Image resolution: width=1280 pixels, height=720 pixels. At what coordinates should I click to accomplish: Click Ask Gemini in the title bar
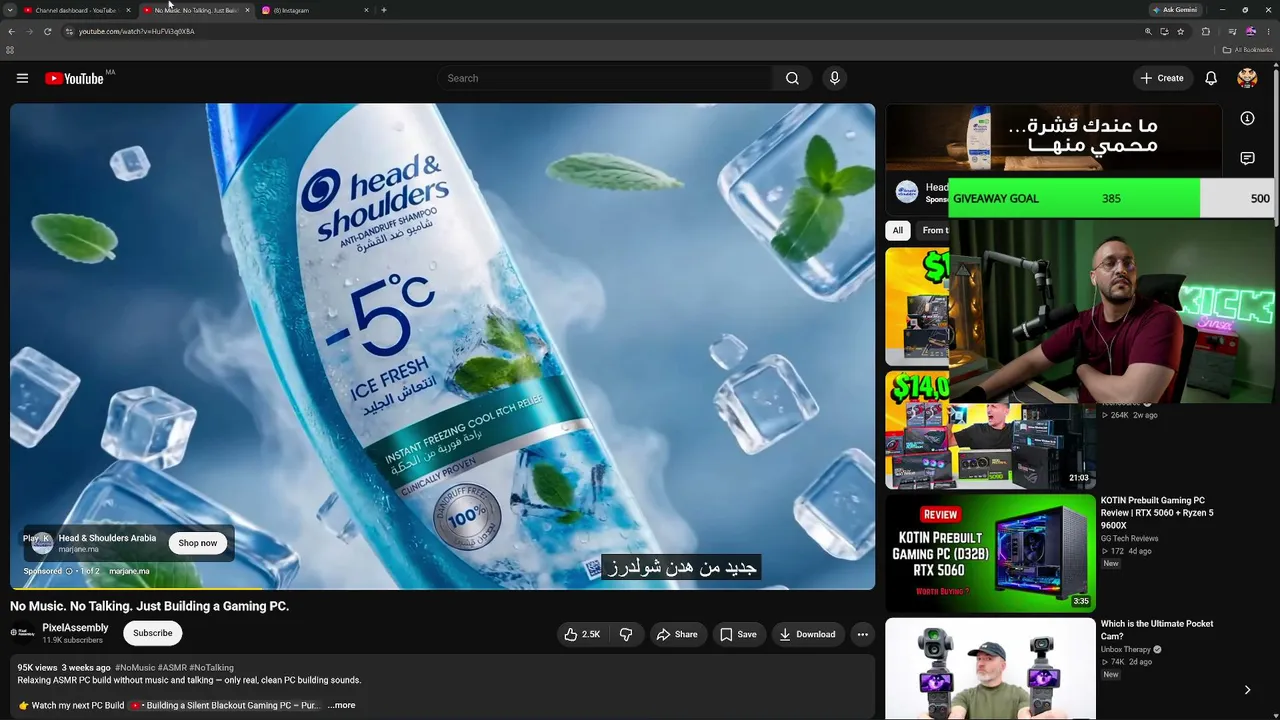[x=1175, y=10]
